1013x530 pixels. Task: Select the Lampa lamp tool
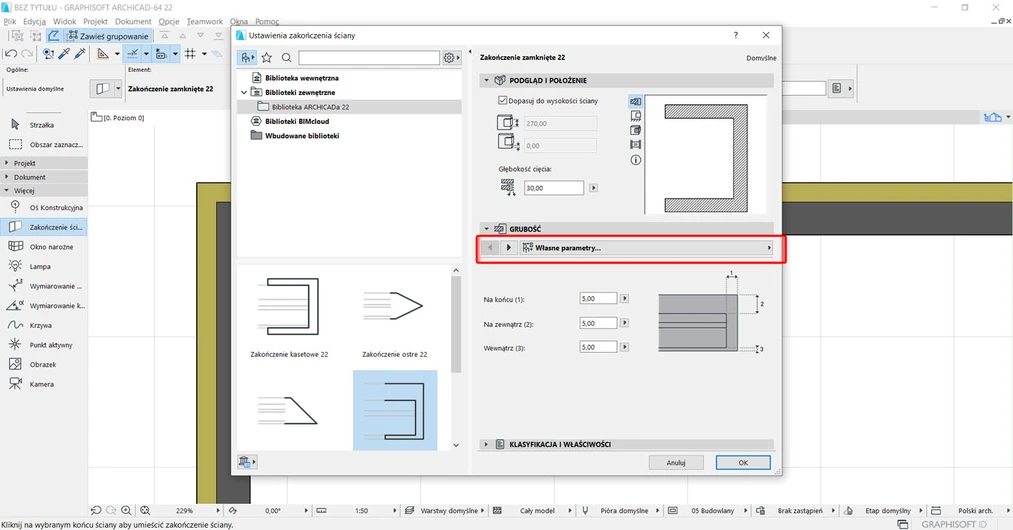click(45, 266)
